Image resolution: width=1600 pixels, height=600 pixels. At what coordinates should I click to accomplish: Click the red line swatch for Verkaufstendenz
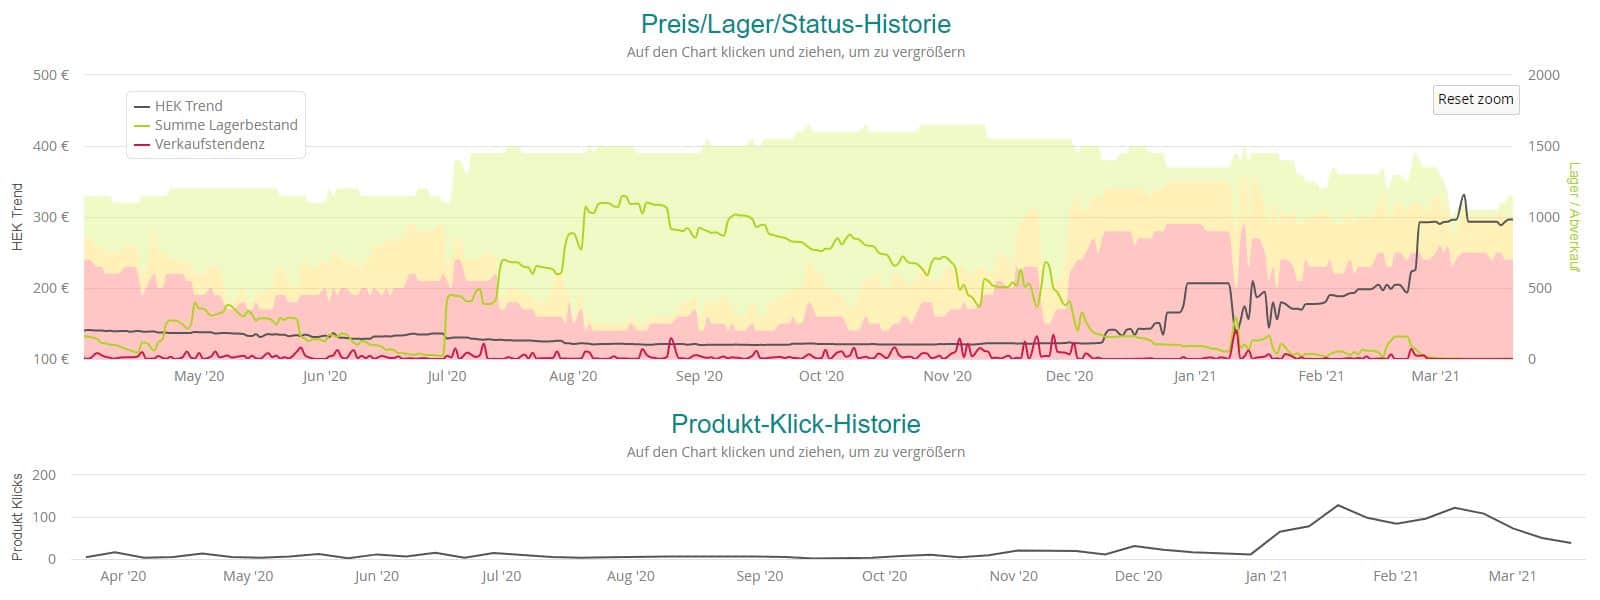pyautogui.click(x=141, y=144)
